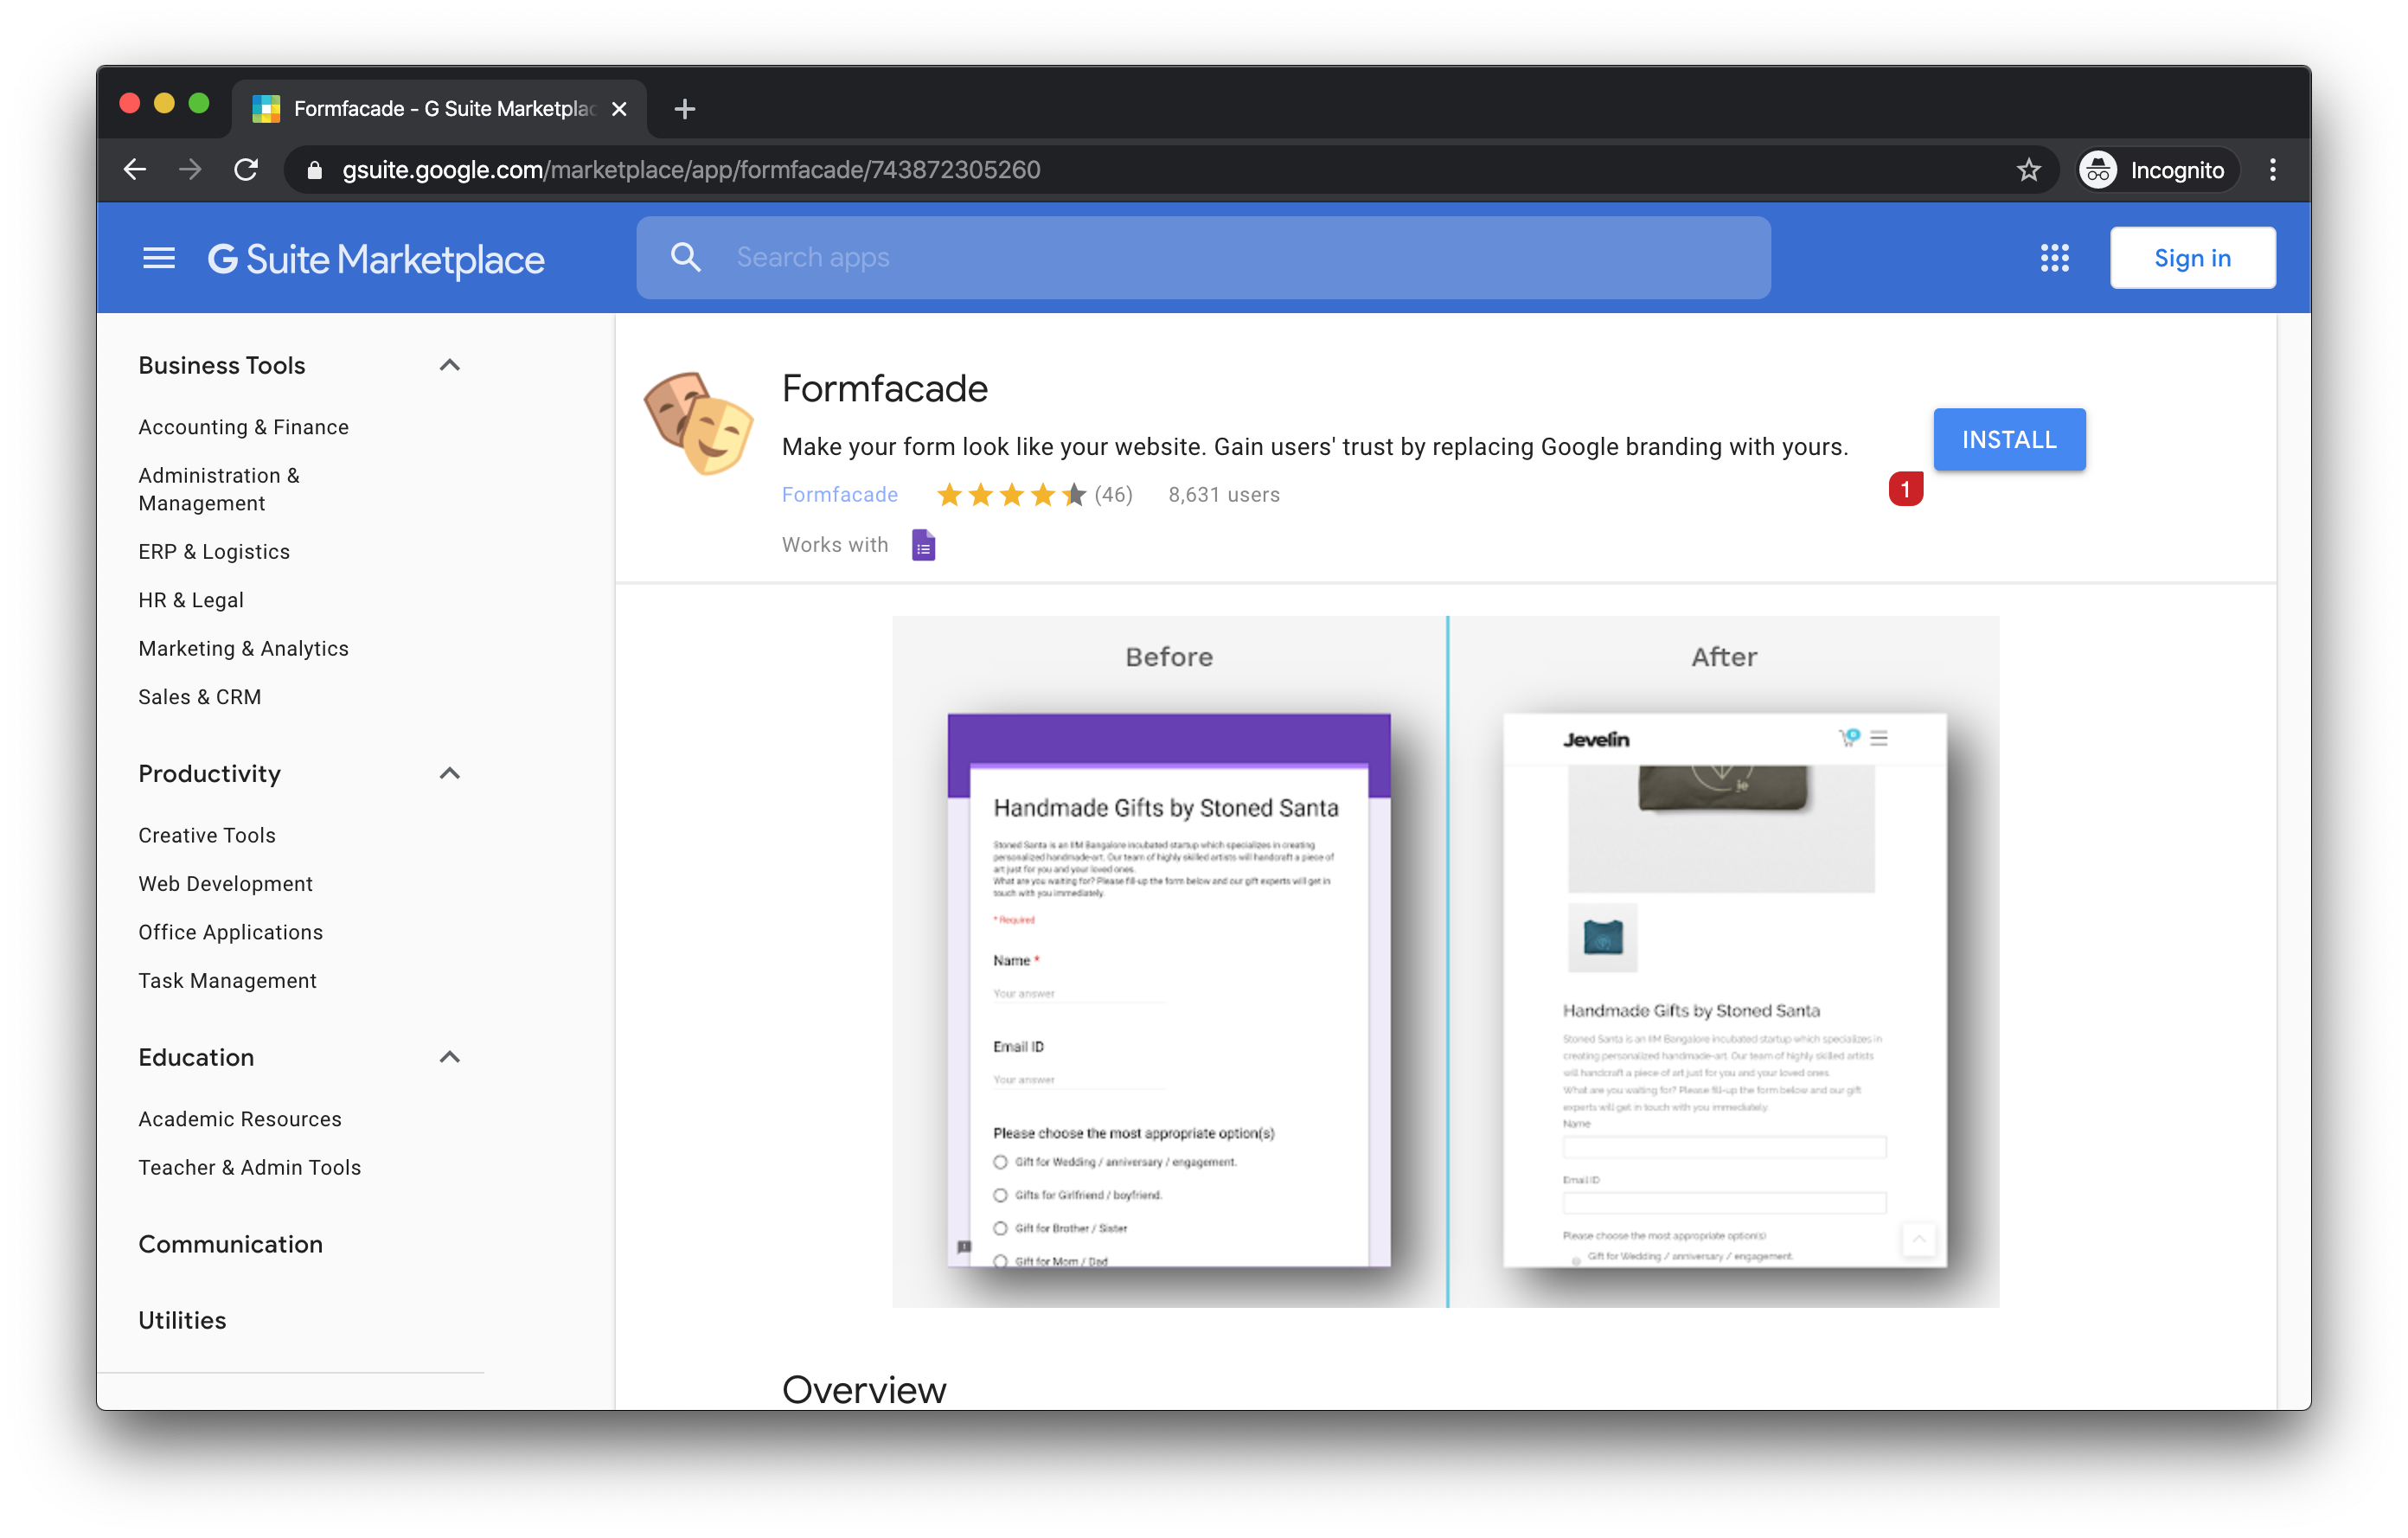Image resolution: width=2408 pixels, height=1538 pixels.
Task: Collapse the Education section
Action: pyautogui.click(x=450, y=1057)
